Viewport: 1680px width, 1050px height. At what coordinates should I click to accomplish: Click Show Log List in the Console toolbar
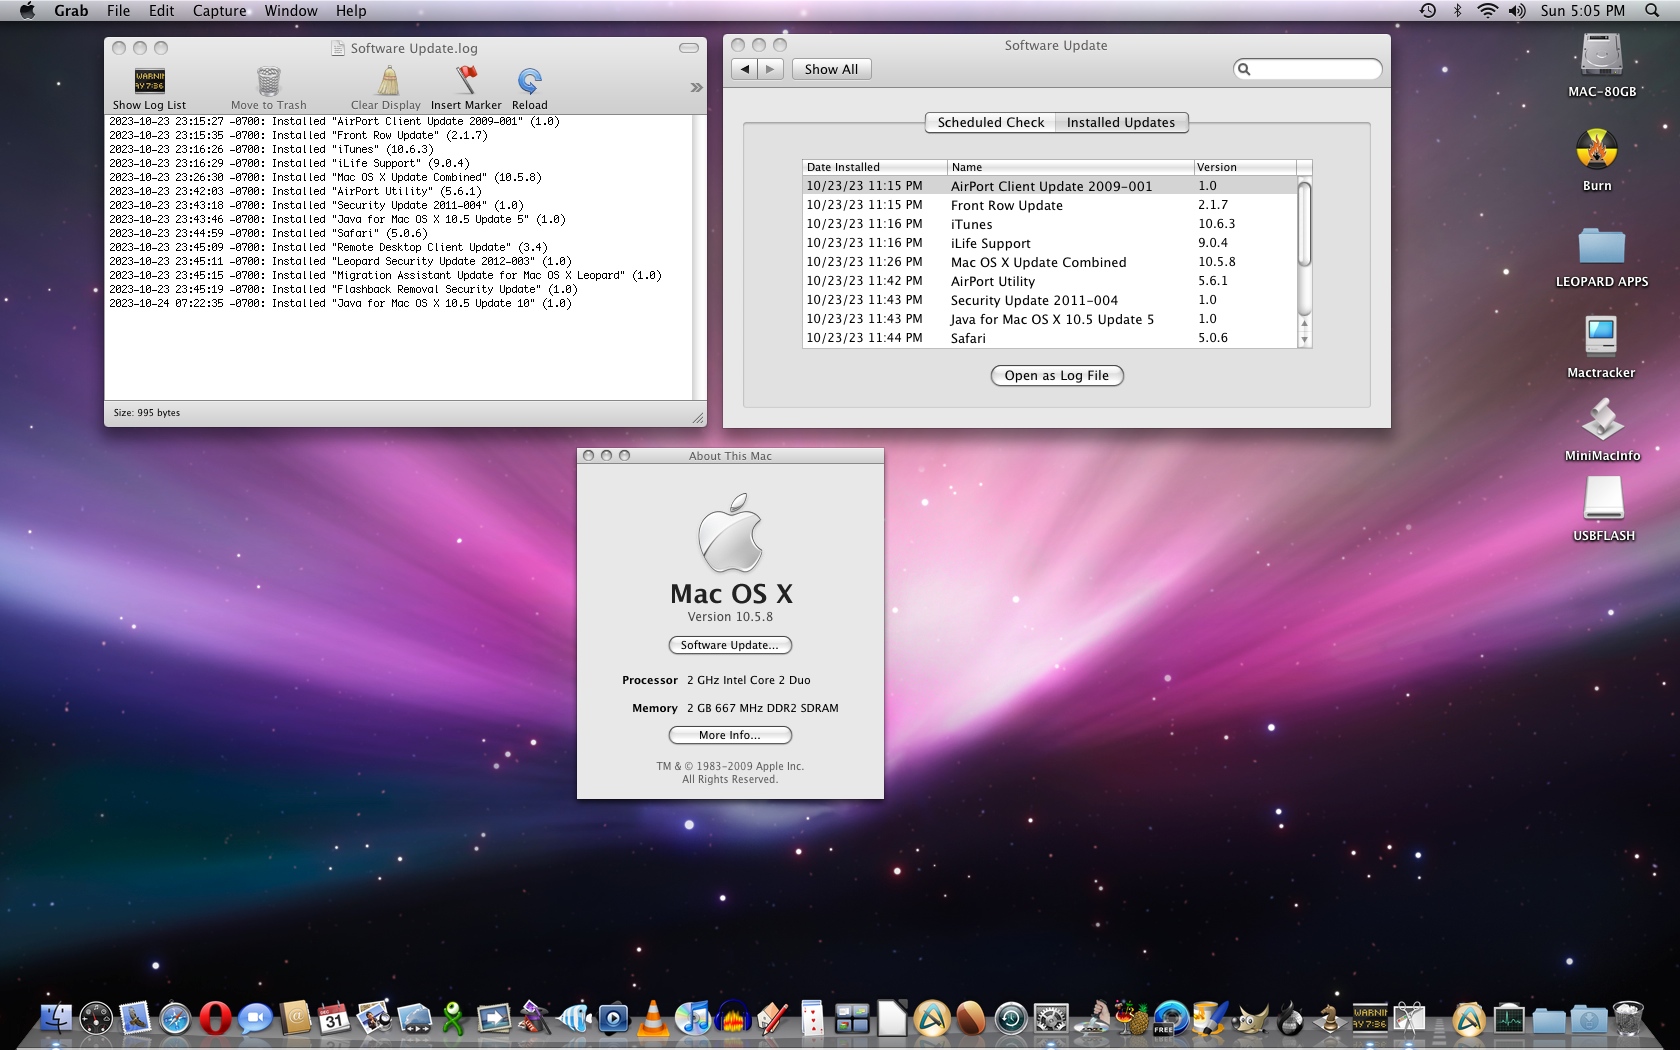[149, 88]
